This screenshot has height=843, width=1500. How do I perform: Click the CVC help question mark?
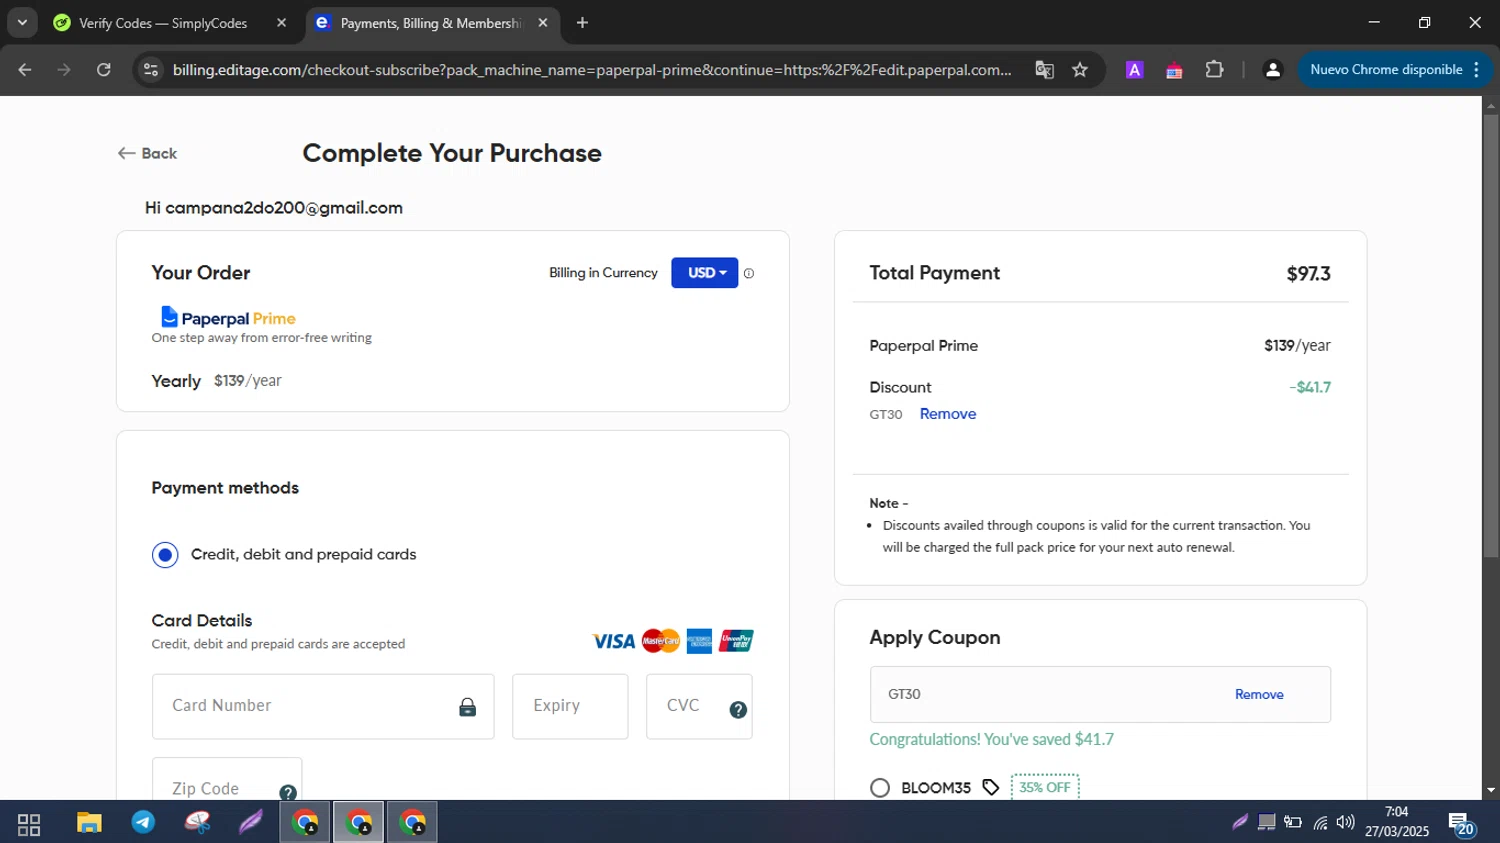coord(738,710)
